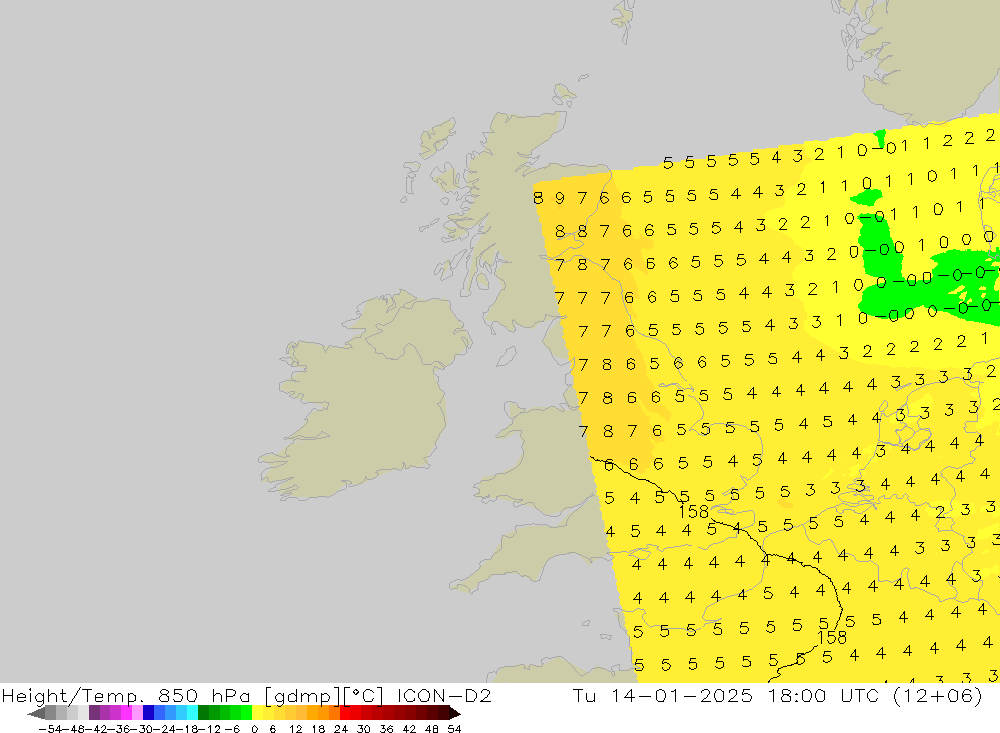
Task: Click the '[gdmp]' unit label
Action: [x=302, y=696]
